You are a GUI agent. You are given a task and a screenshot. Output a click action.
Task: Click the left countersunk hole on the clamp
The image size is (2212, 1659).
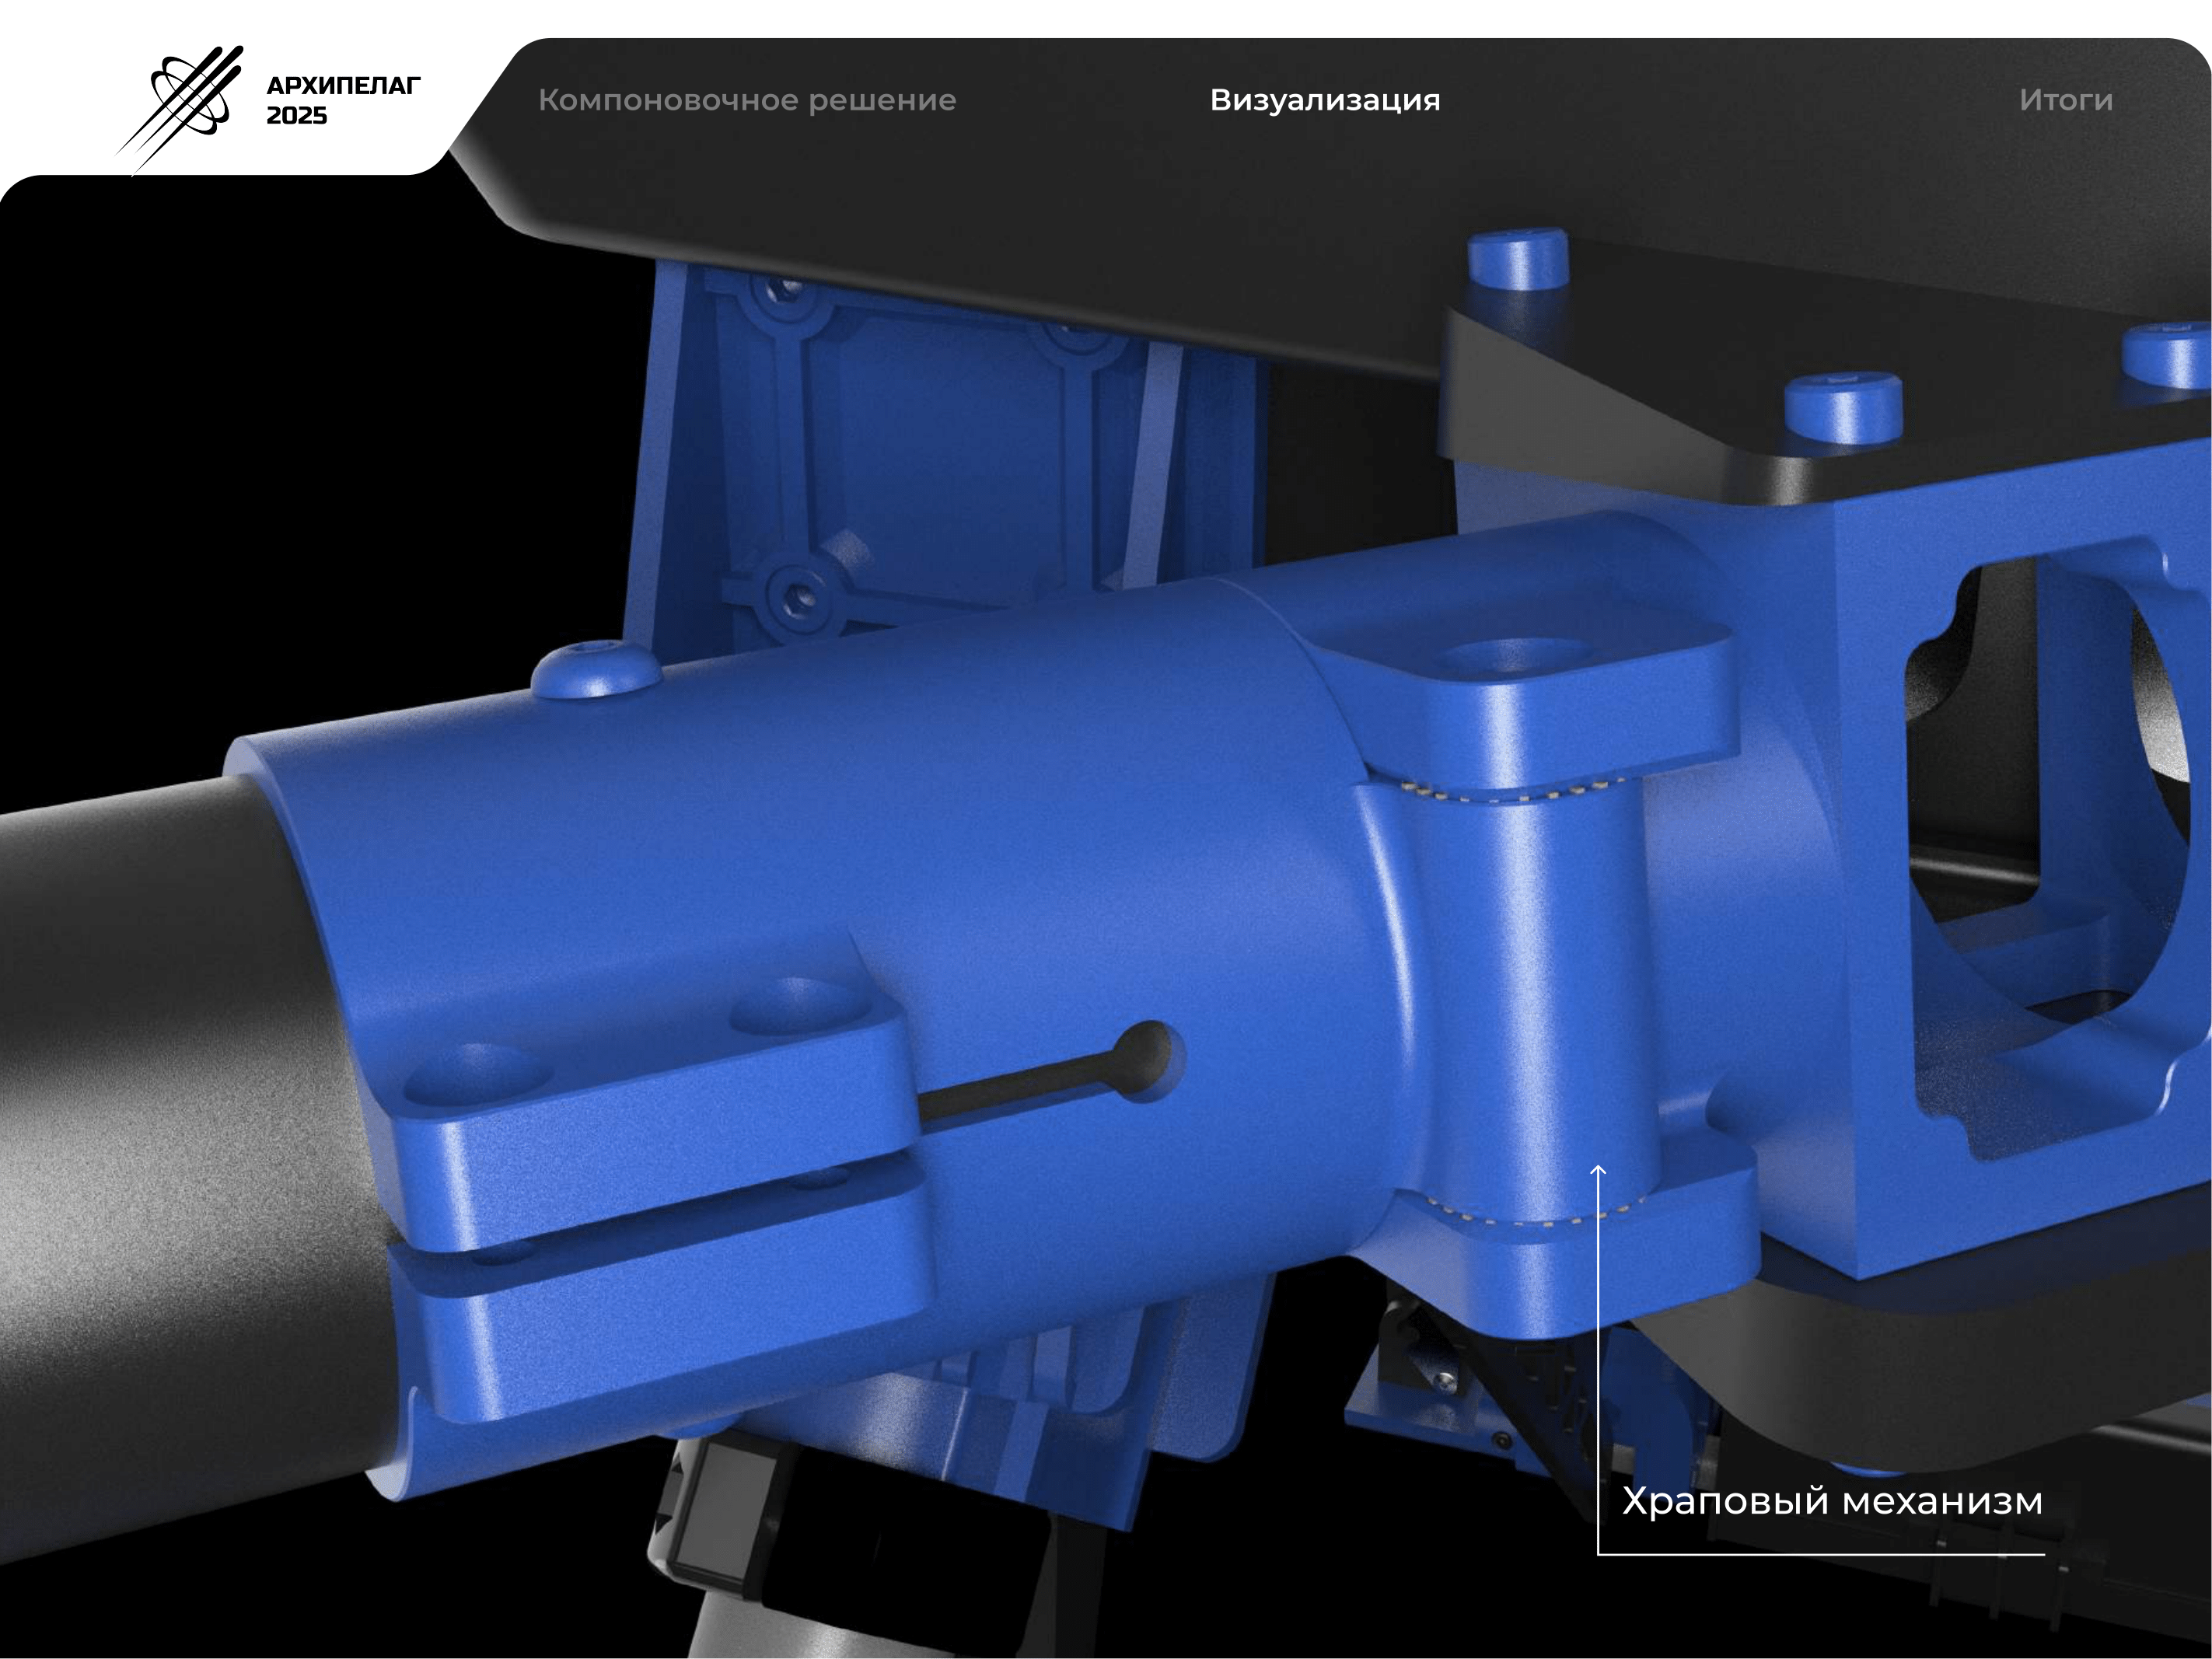(478, 1075)
